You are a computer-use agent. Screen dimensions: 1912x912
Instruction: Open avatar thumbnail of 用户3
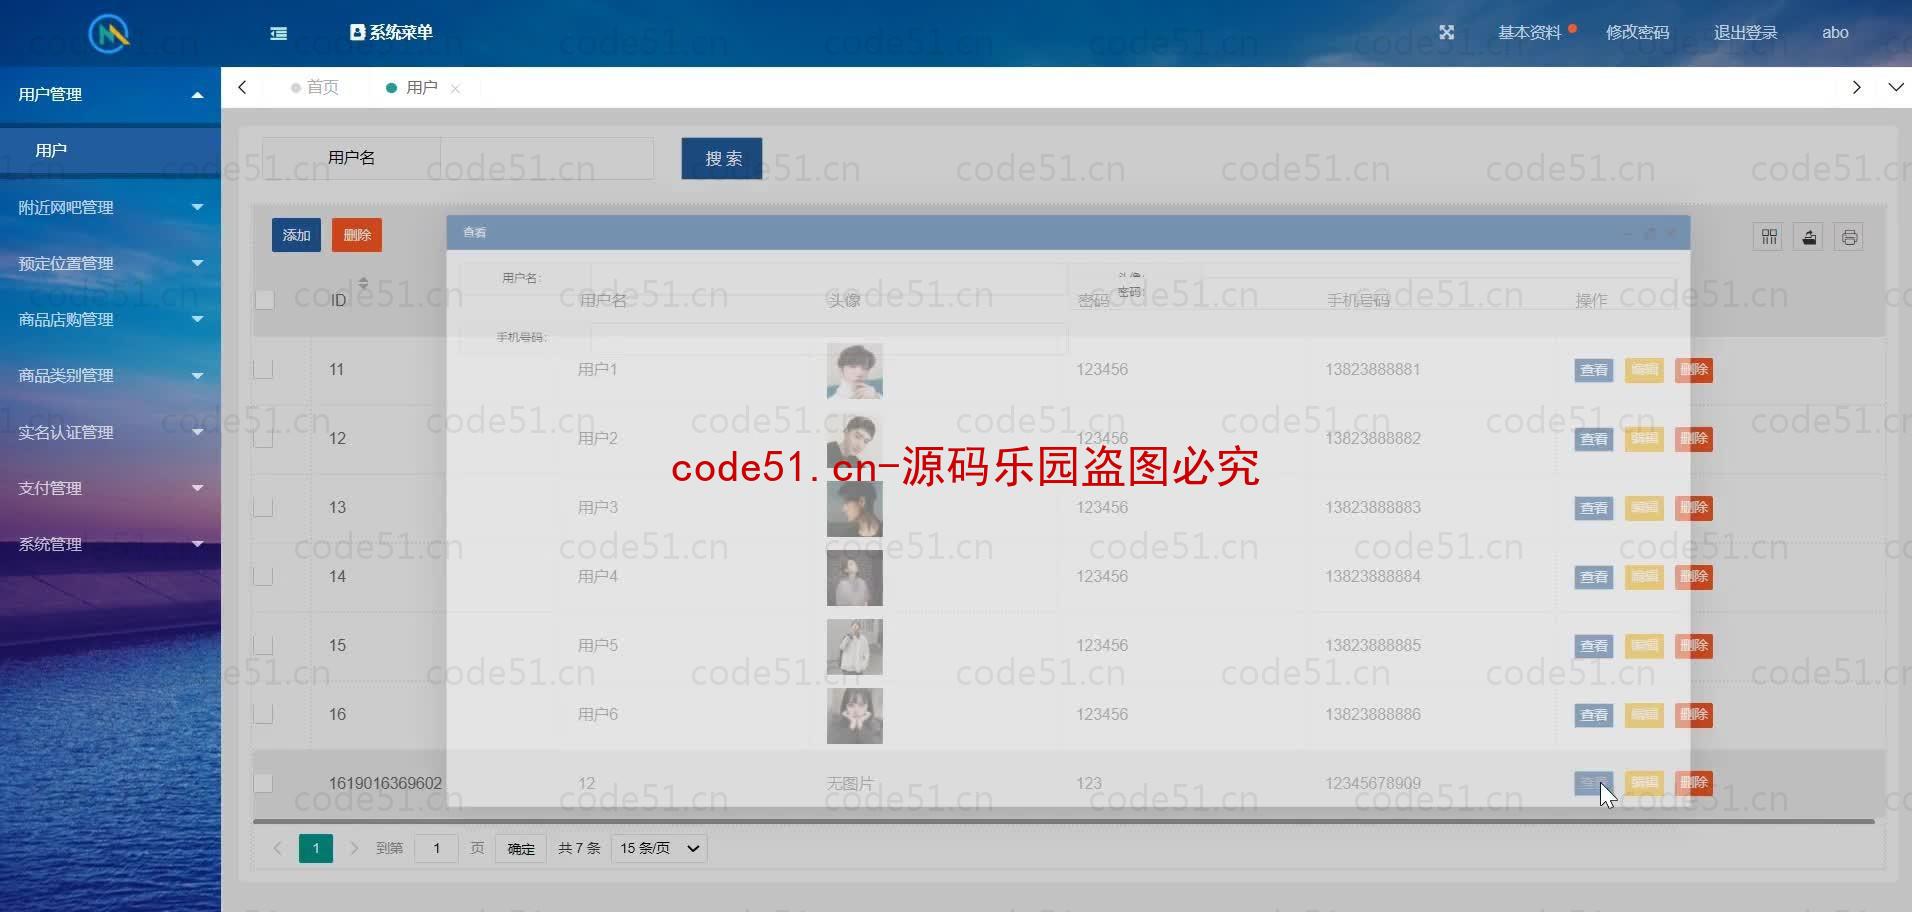click(855, 509)
